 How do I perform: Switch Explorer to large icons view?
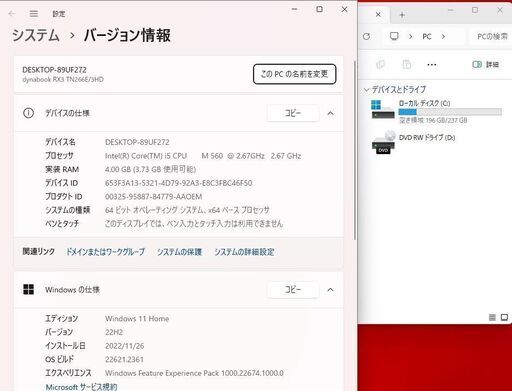coord(504,317)
